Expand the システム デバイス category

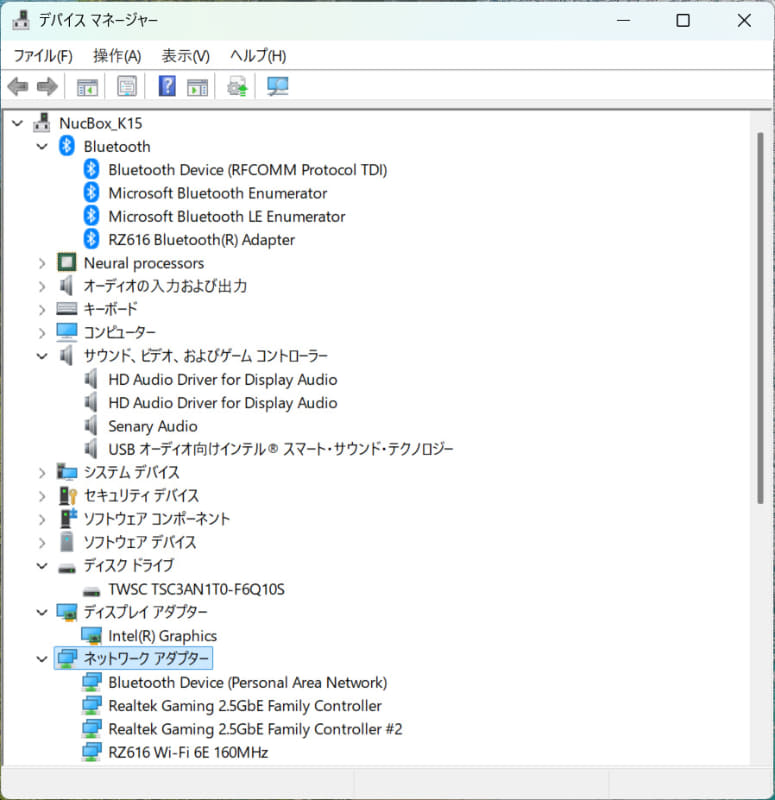click(x=42, y=472)
